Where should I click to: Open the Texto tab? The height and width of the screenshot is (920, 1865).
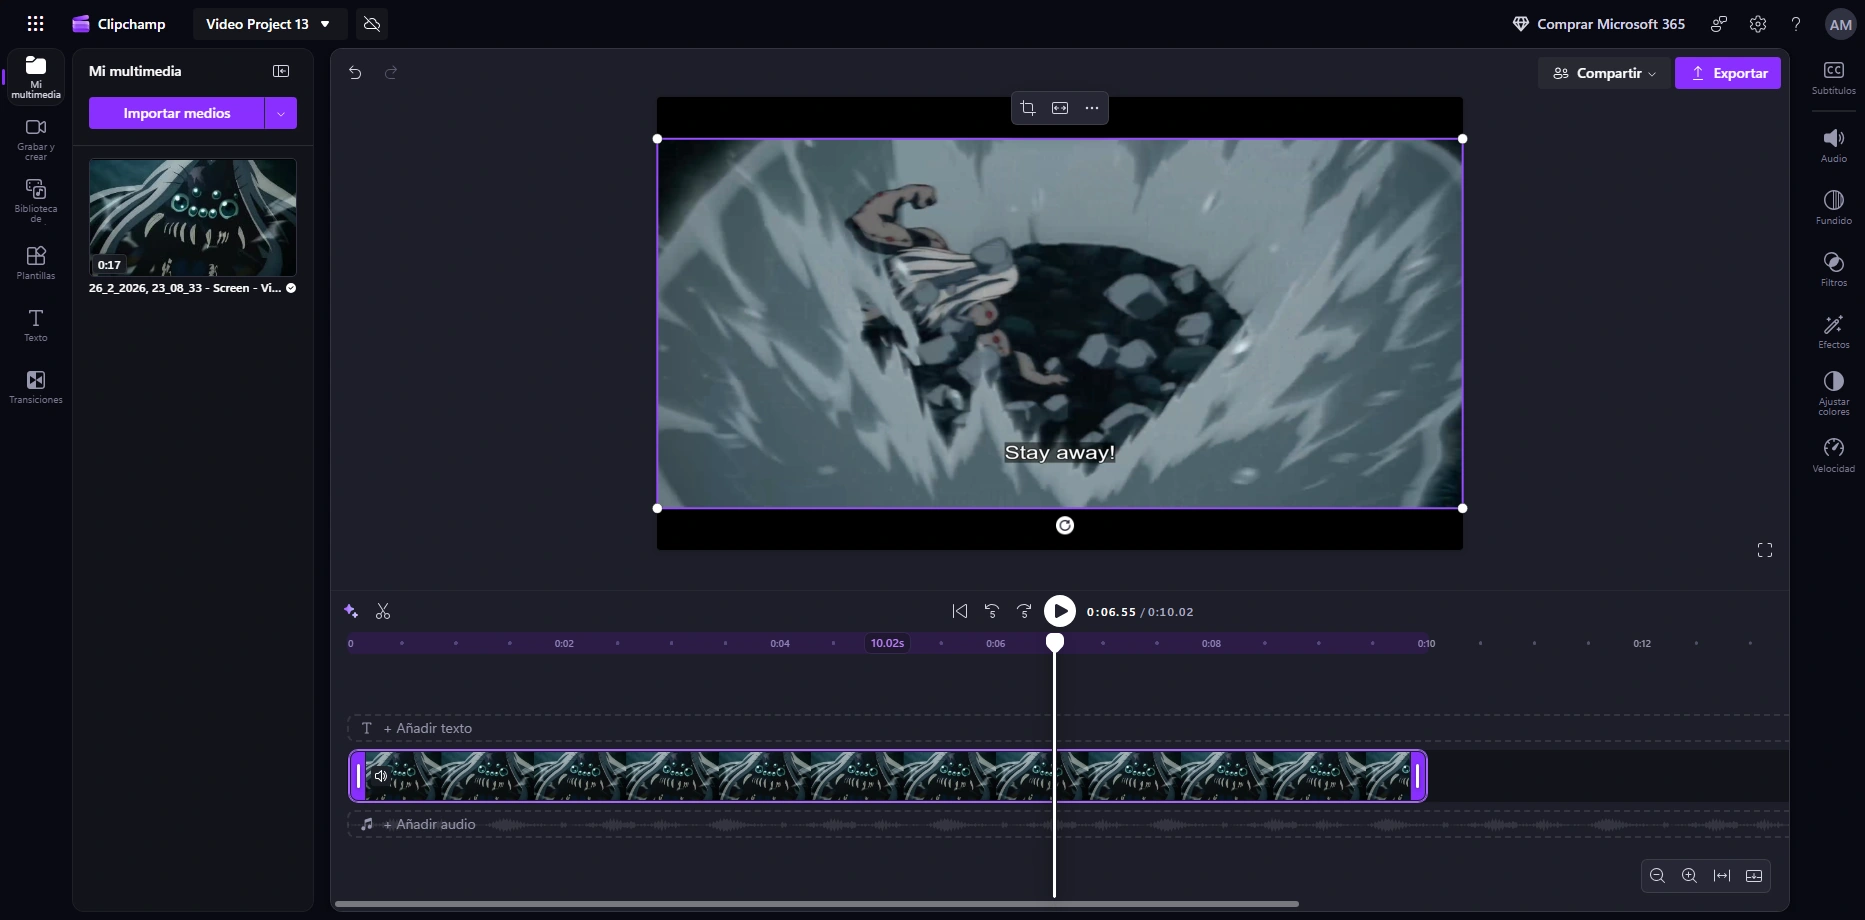(x=36, y=325)
